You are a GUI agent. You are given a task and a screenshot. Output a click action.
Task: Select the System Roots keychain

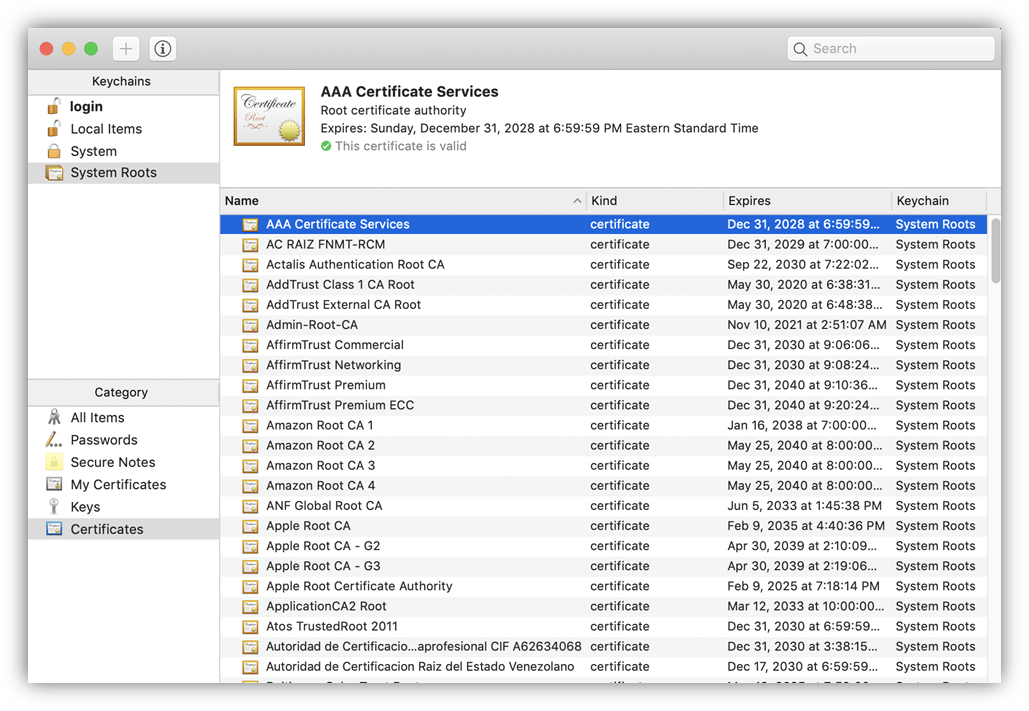123,173
